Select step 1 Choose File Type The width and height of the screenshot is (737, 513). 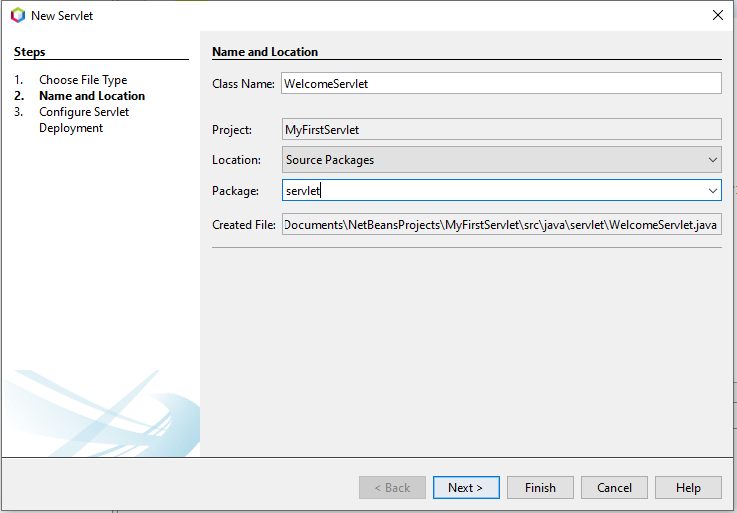coord(83,80)
